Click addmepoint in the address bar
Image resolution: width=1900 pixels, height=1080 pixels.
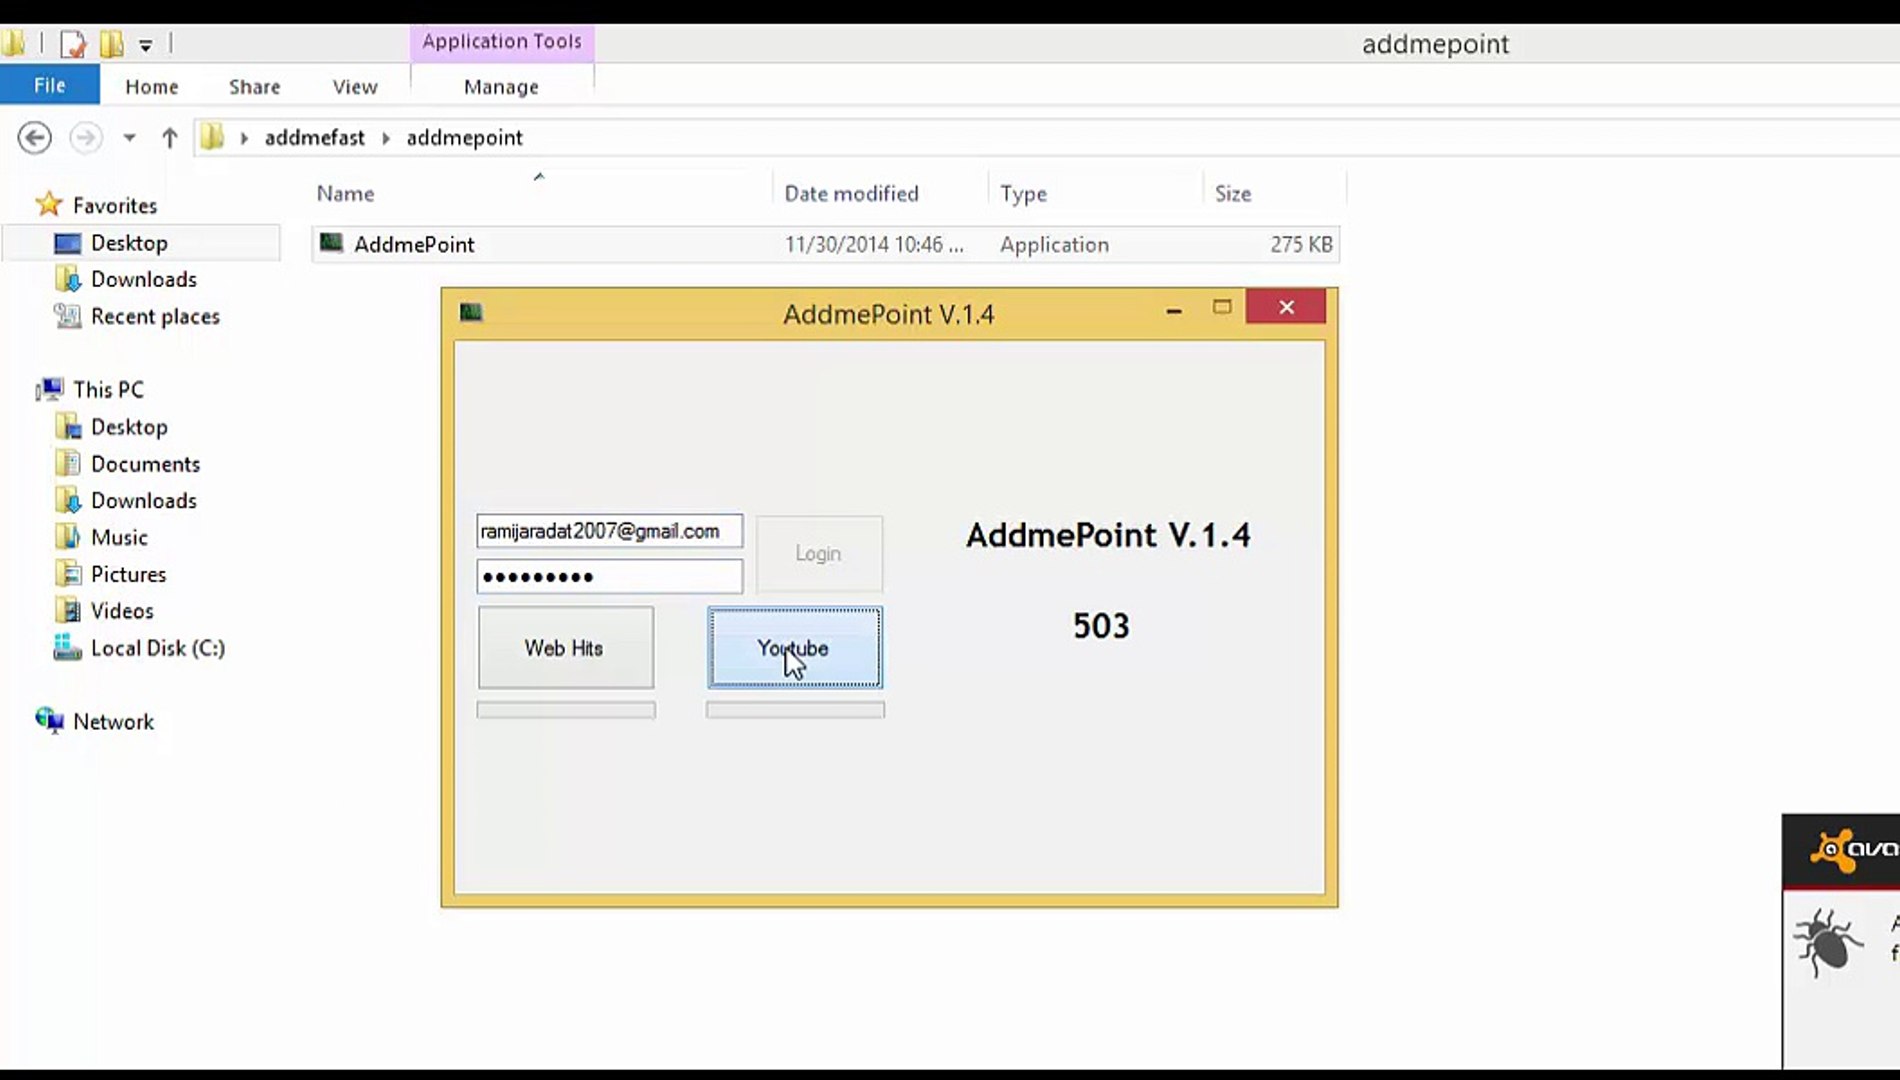coord(465,138)
